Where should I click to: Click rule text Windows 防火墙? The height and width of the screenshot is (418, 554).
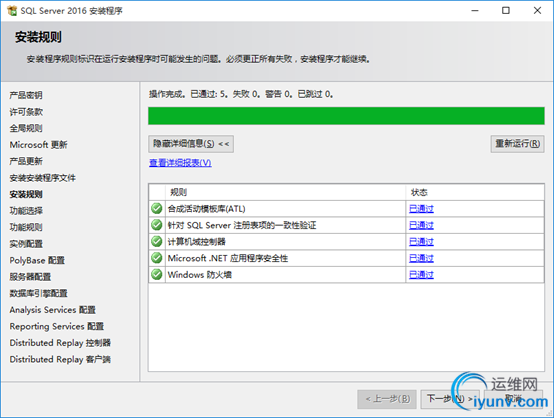(200, 275)
